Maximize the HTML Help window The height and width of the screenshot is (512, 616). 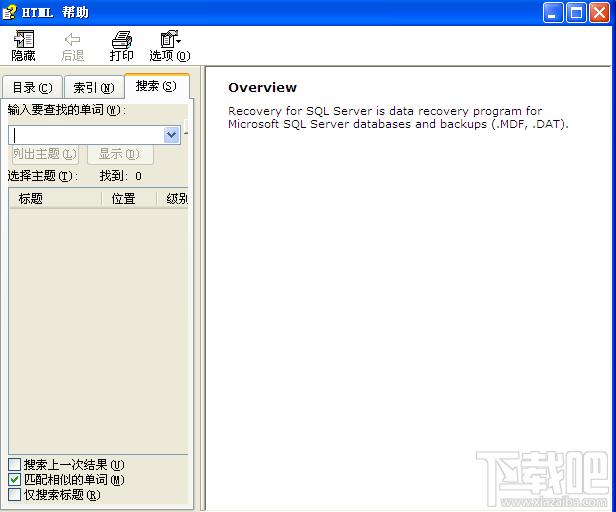pos(576,13)
